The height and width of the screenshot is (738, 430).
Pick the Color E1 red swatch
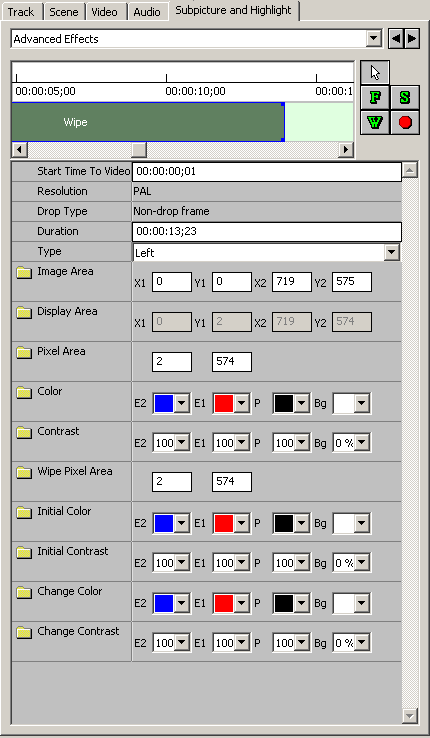[x=224, y=403]
